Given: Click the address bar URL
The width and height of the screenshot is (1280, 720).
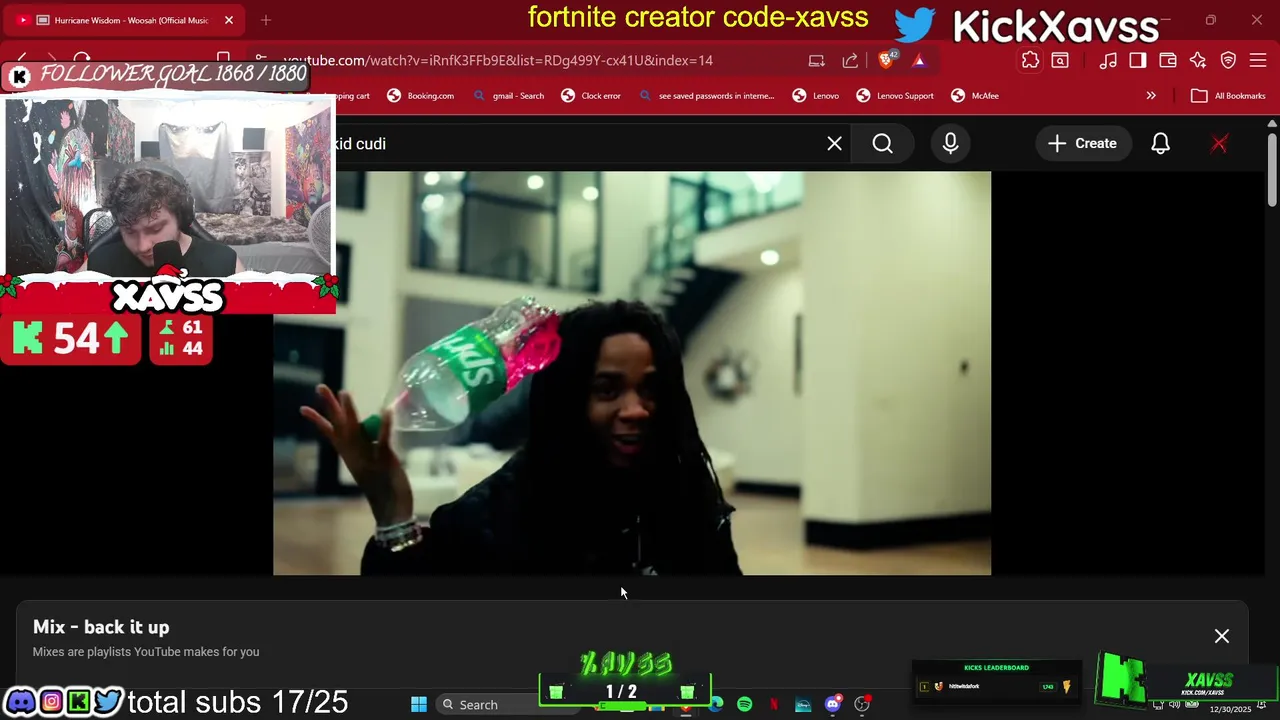Looking at the screenshot, I should (498, 60).
